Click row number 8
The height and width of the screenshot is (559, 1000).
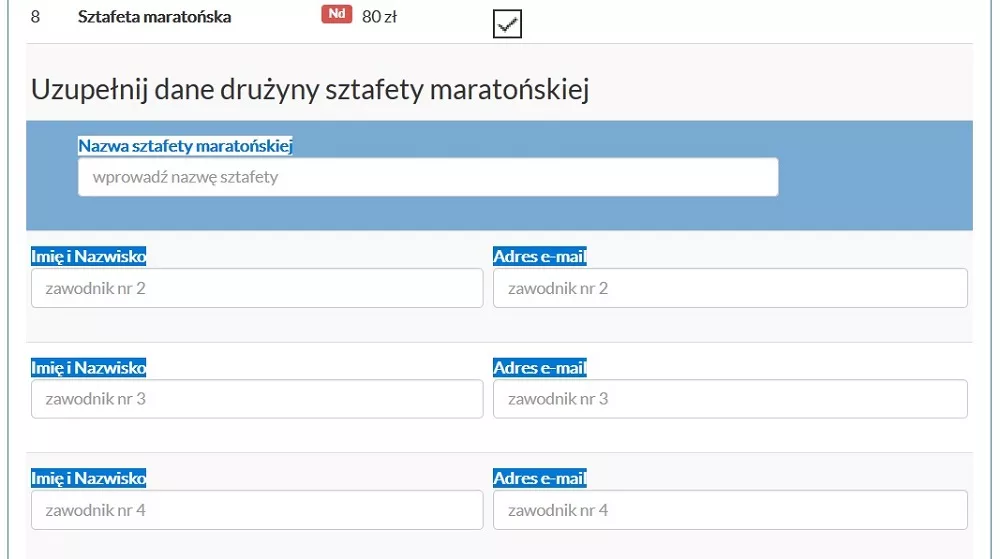pos(36,17)
